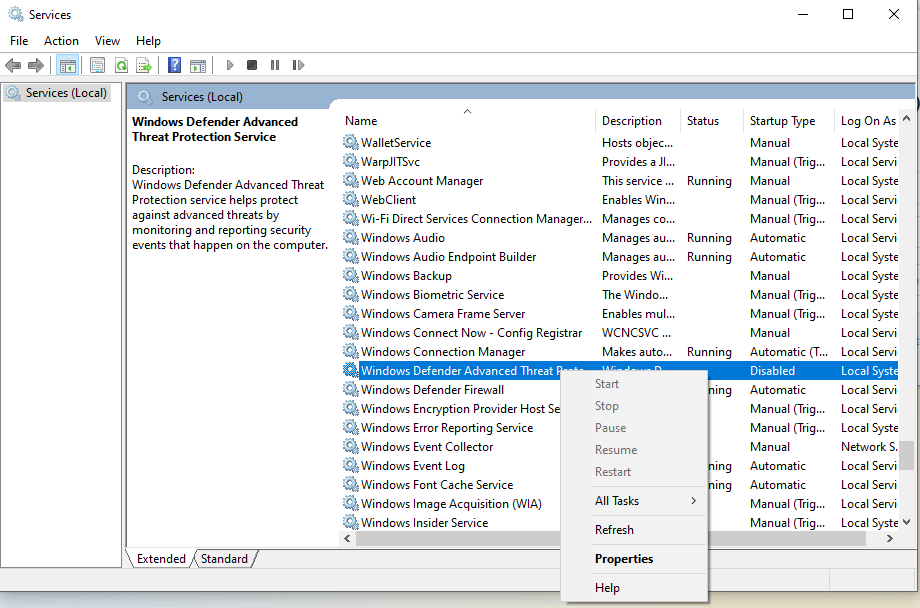The width and height of the screenshot is (920, 608).
Task: Open the Help menu in menu bar
Action: (148, 40)
